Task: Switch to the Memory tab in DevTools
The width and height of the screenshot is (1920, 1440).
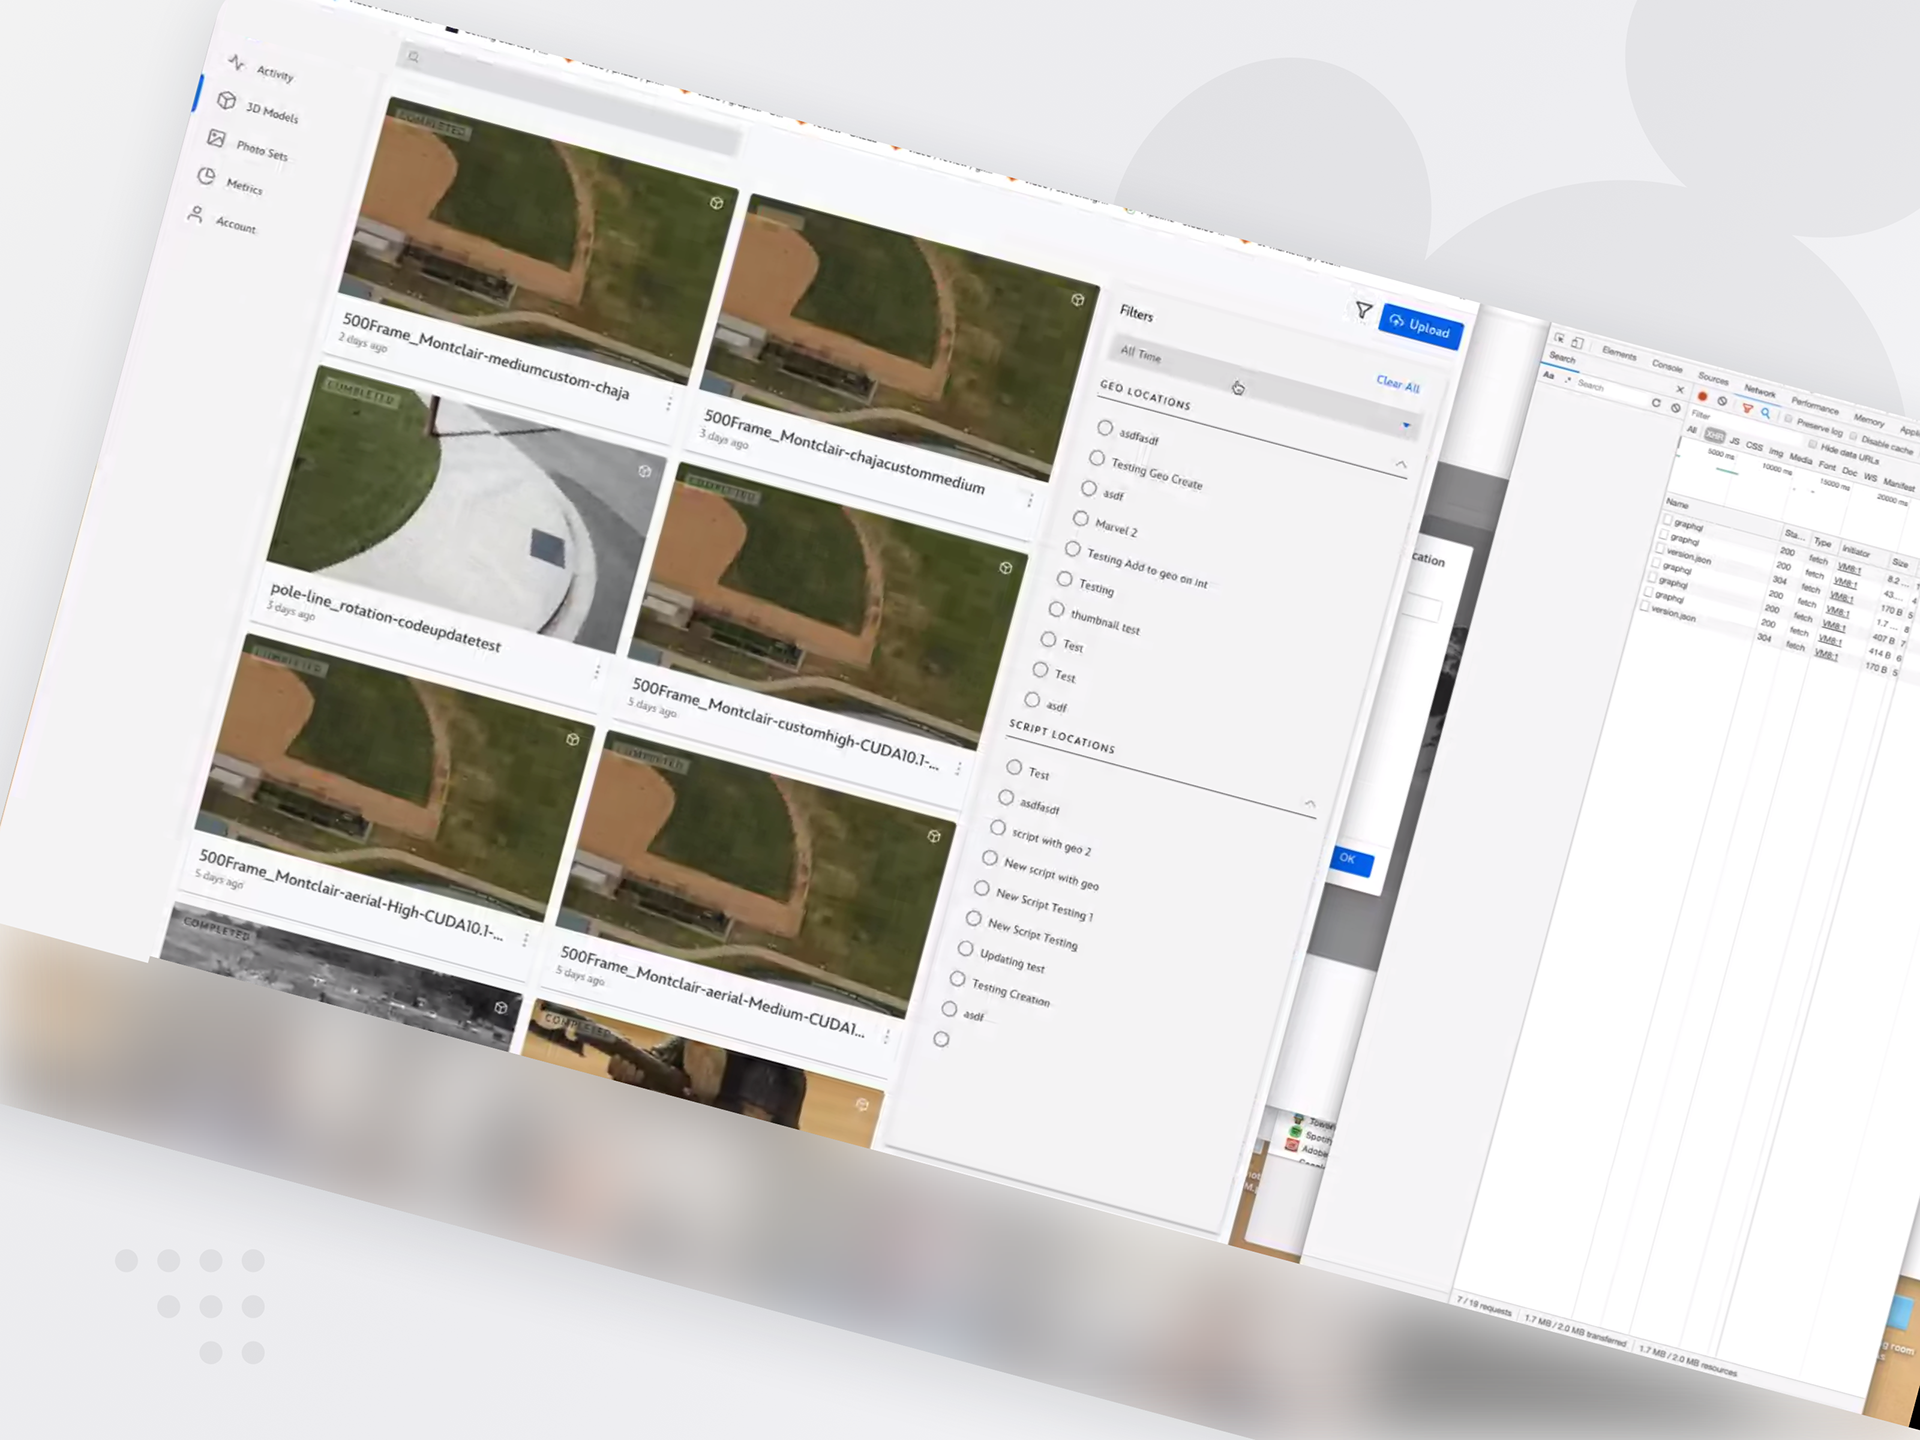Action: pos(1868,420)
